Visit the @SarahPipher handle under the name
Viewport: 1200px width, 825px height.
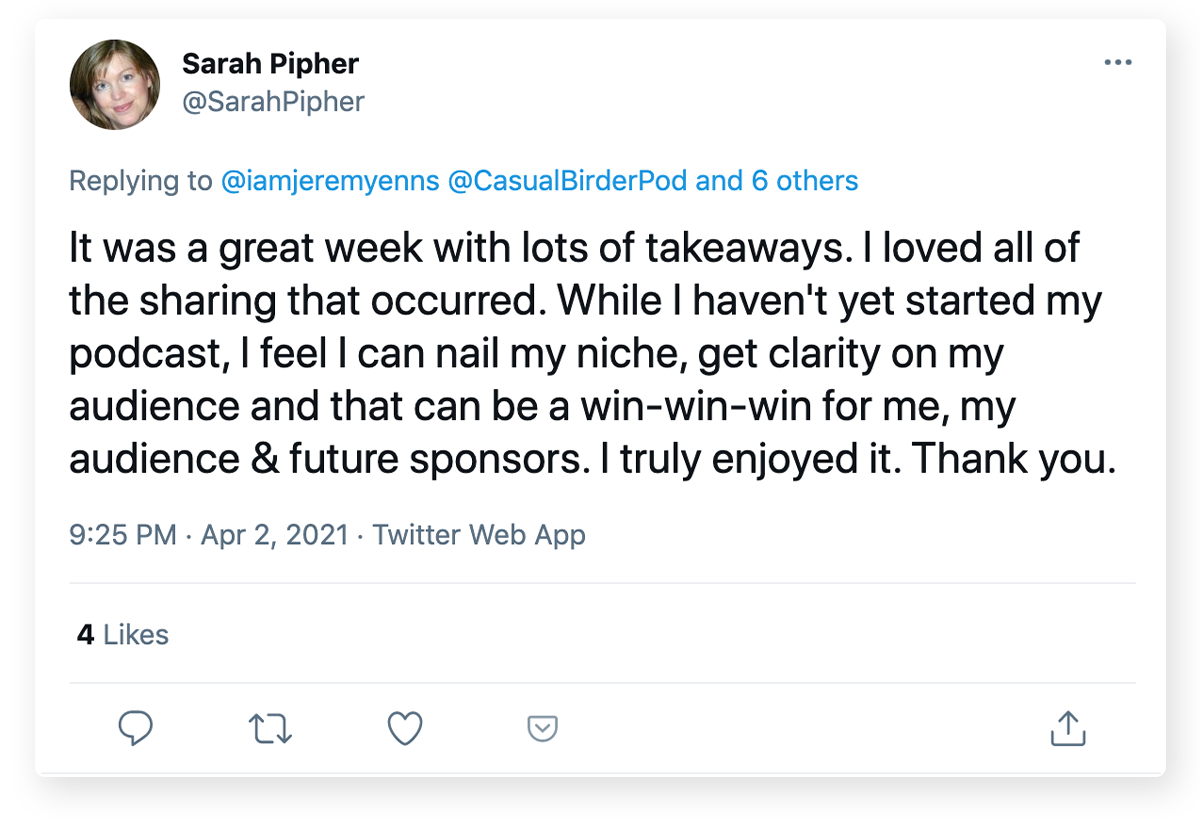click(273, 102)
